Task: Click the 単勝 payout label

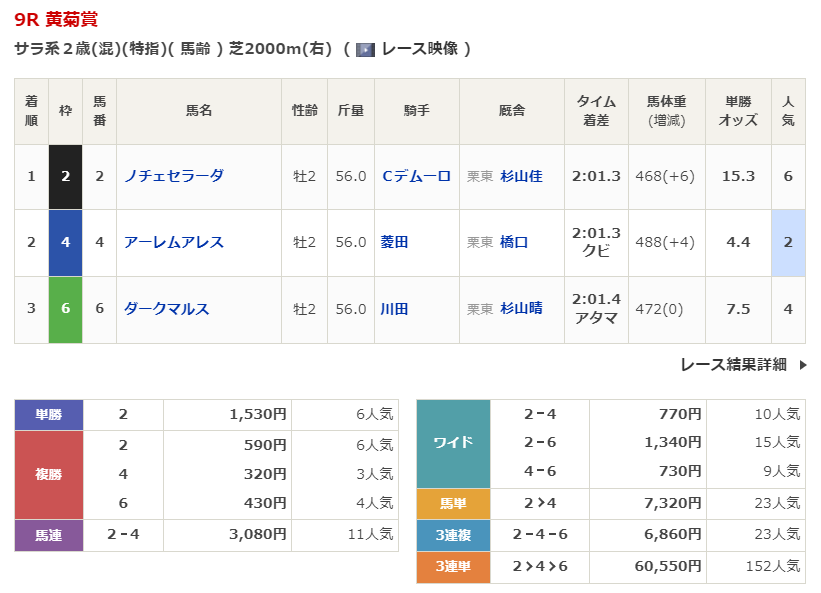Action: point(49,414)
